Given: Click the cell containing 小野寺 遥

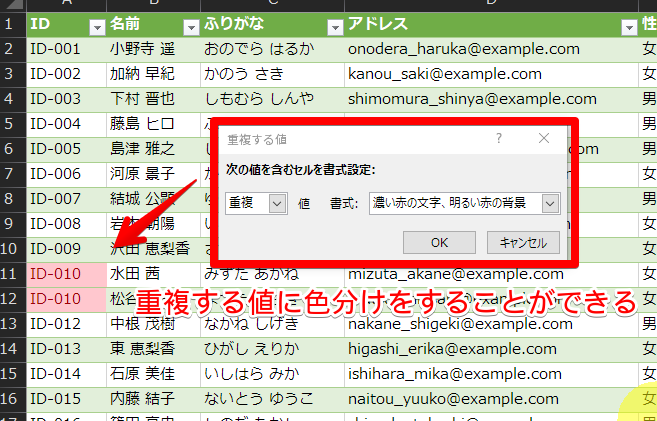Looking at the screenshot, I should (x=150, y=48).
